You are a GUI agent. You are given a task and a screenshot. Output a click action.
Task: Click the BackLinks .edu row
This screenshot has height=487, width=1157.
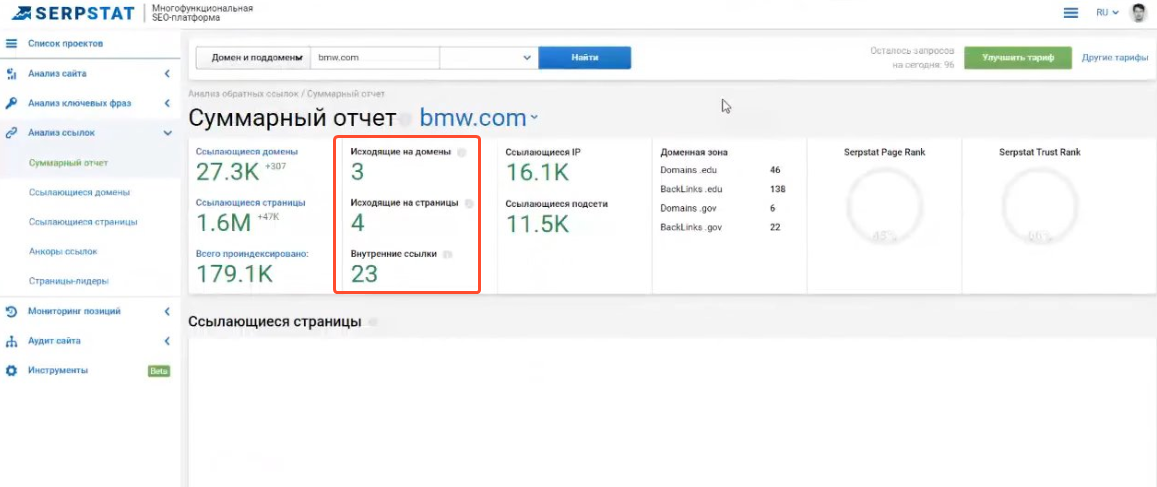coord(722,189)
